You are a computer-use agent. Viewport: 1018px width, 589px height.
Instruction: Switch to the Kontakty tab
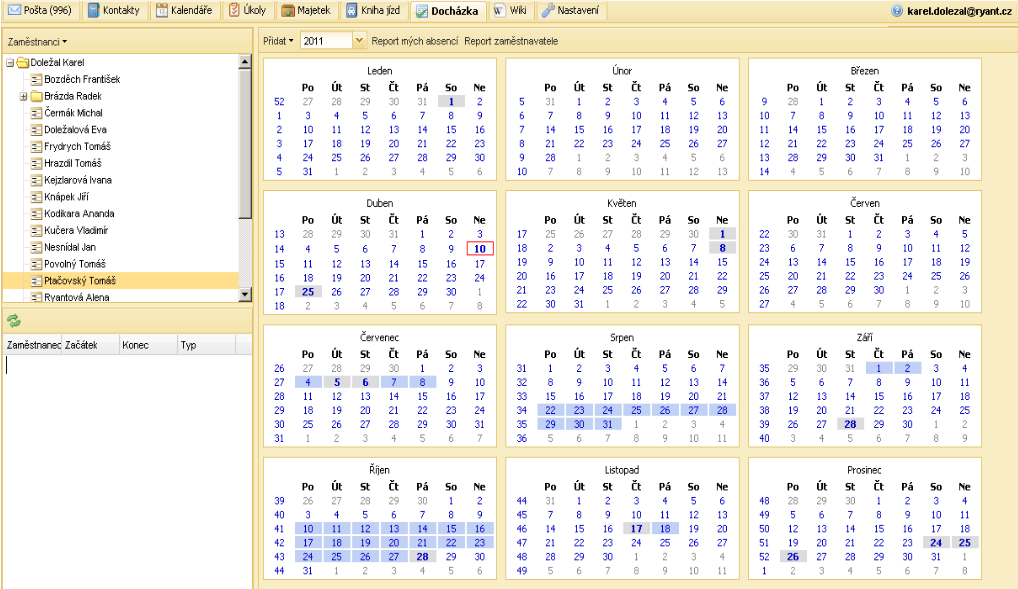[114, 10]
